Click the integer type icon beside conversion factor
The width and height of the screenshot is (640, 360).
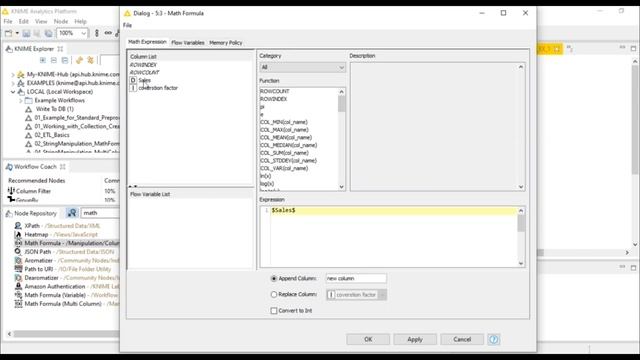point(133,88)
